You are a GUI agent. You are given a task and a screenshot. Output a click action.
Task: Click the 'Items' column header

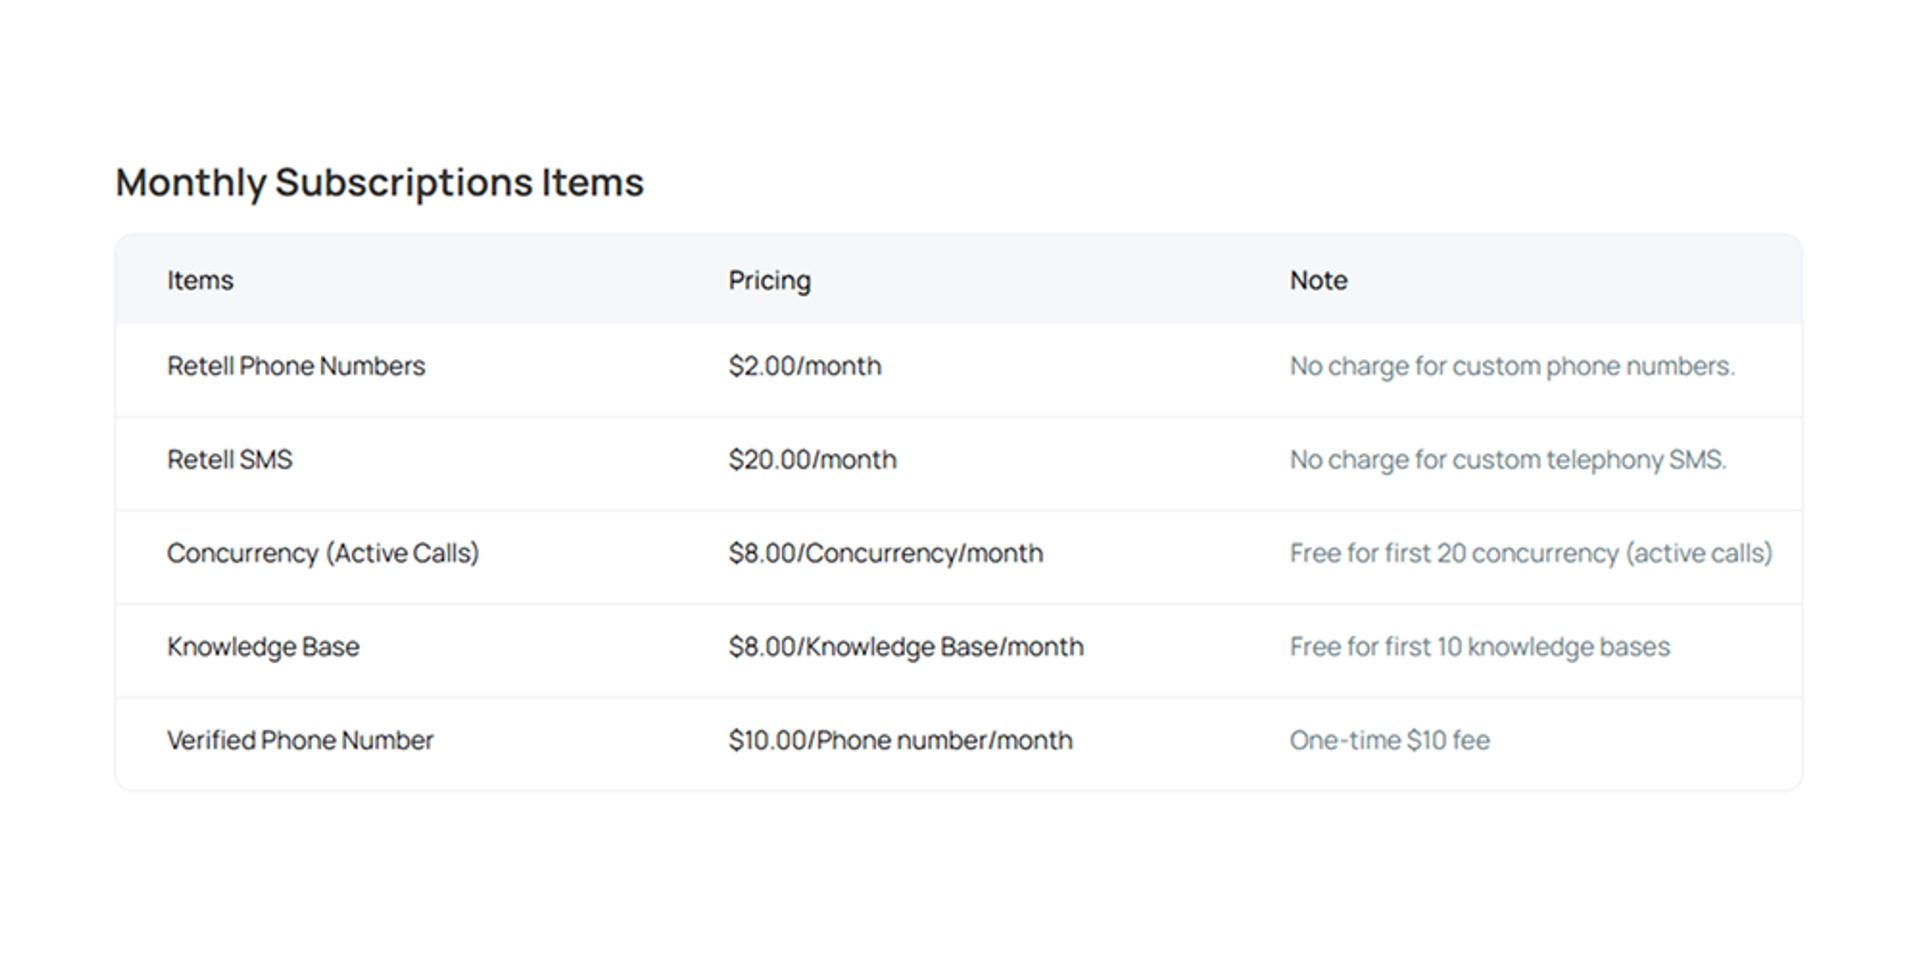pos(200,281)
